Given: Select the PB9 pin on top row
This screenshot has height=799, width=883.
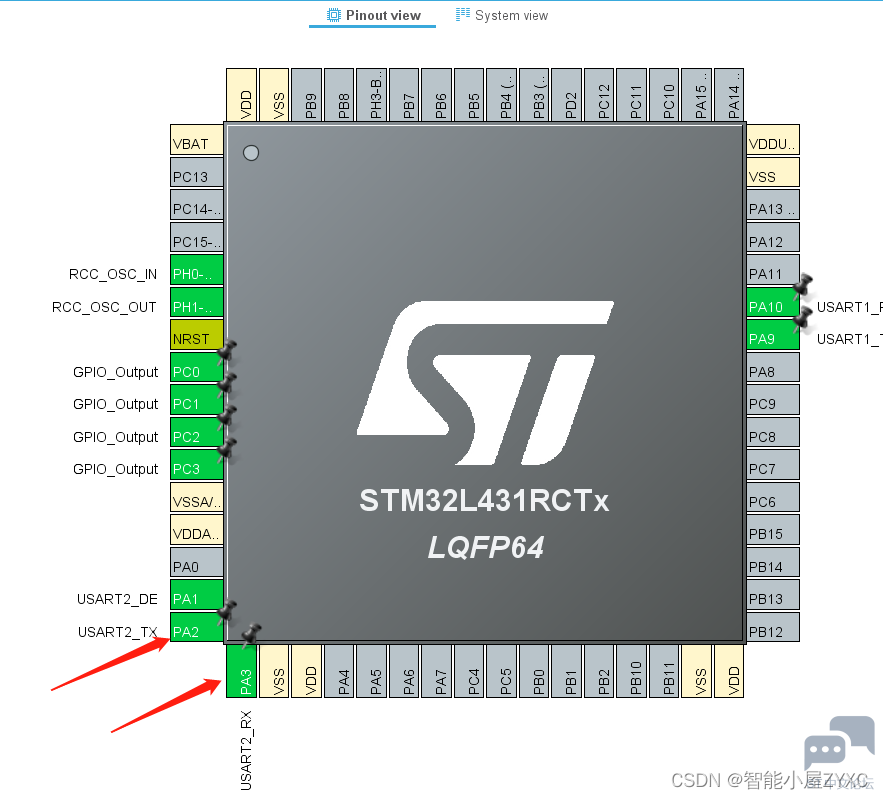Looking at the screenshot, I should [306, 95].
